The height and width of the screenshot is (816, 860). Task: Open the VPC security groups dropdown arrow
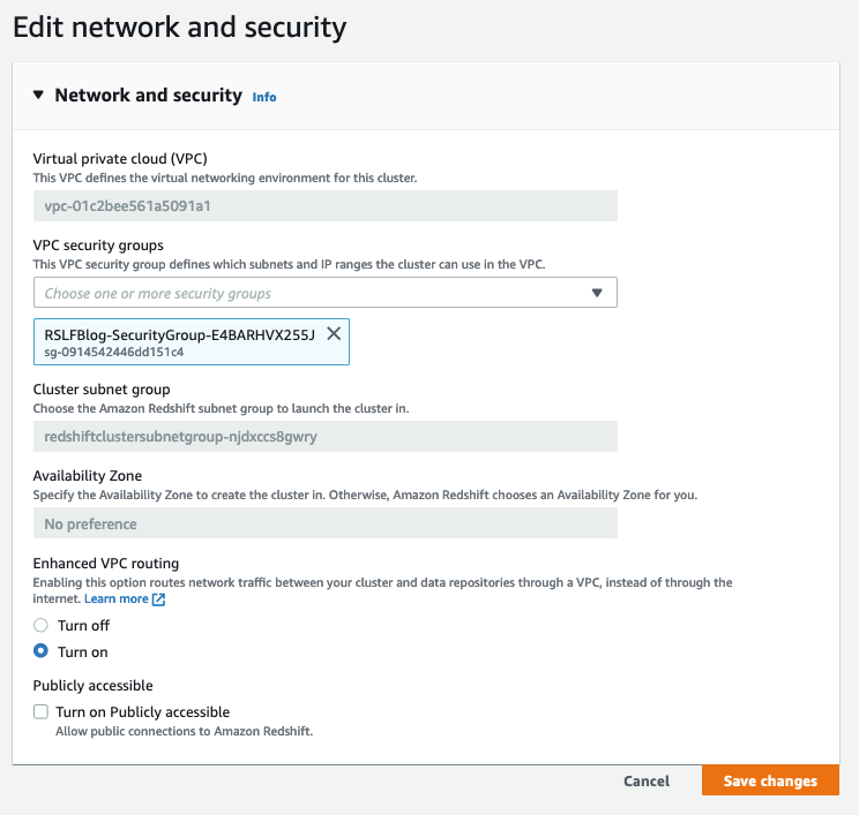[x=597, y=293]
